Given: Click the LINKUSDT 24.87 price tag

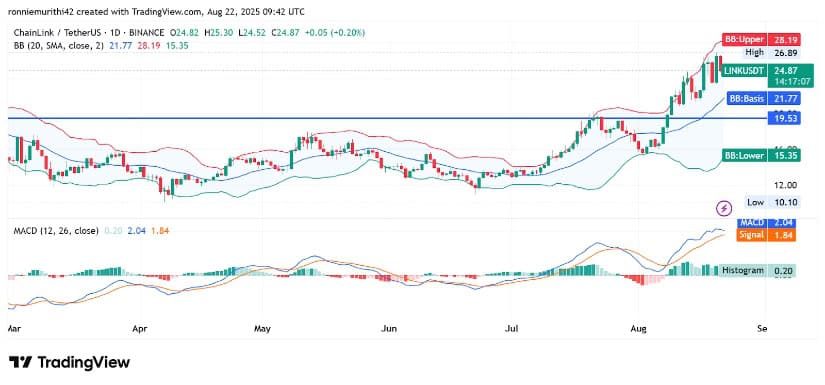Looking at the screenshot, I should click(761, 70).
